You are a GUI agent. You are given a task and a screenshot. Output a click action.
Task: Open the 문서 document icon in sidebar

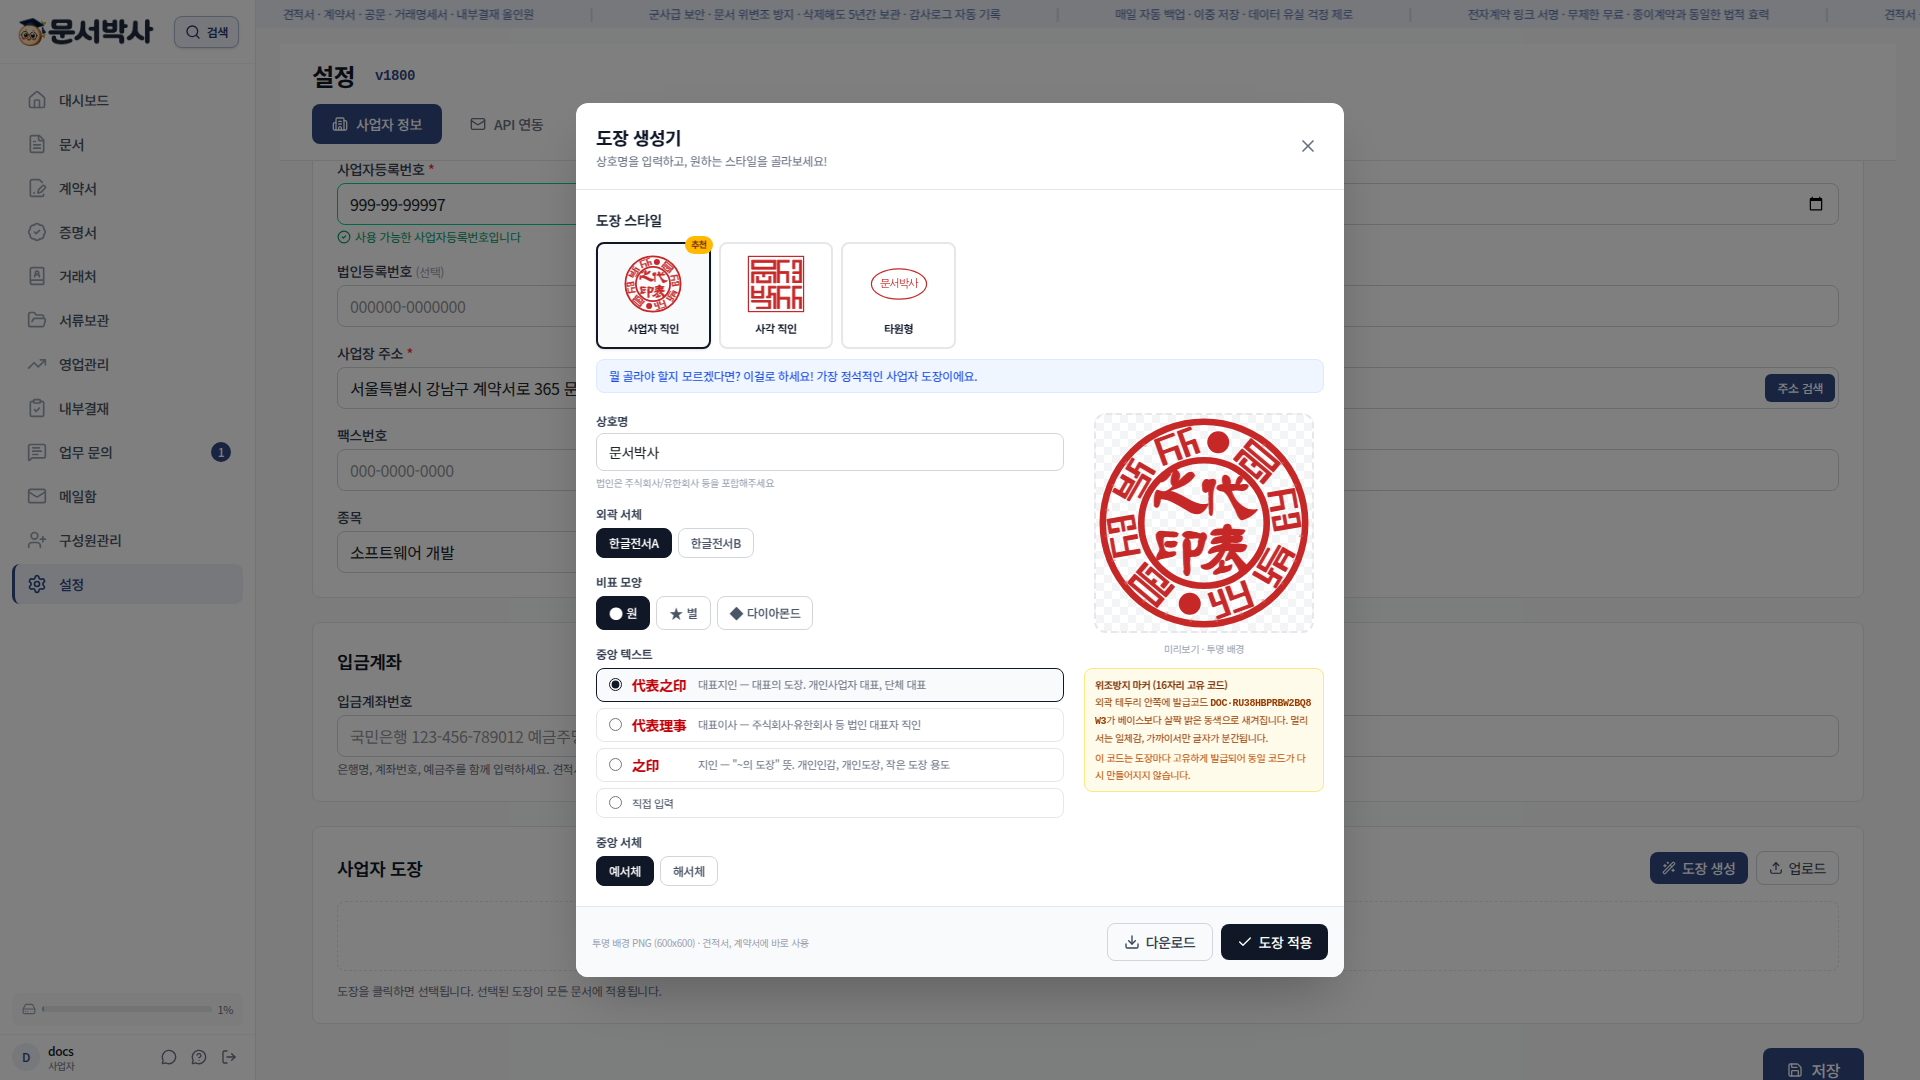(x=37, y=144)
